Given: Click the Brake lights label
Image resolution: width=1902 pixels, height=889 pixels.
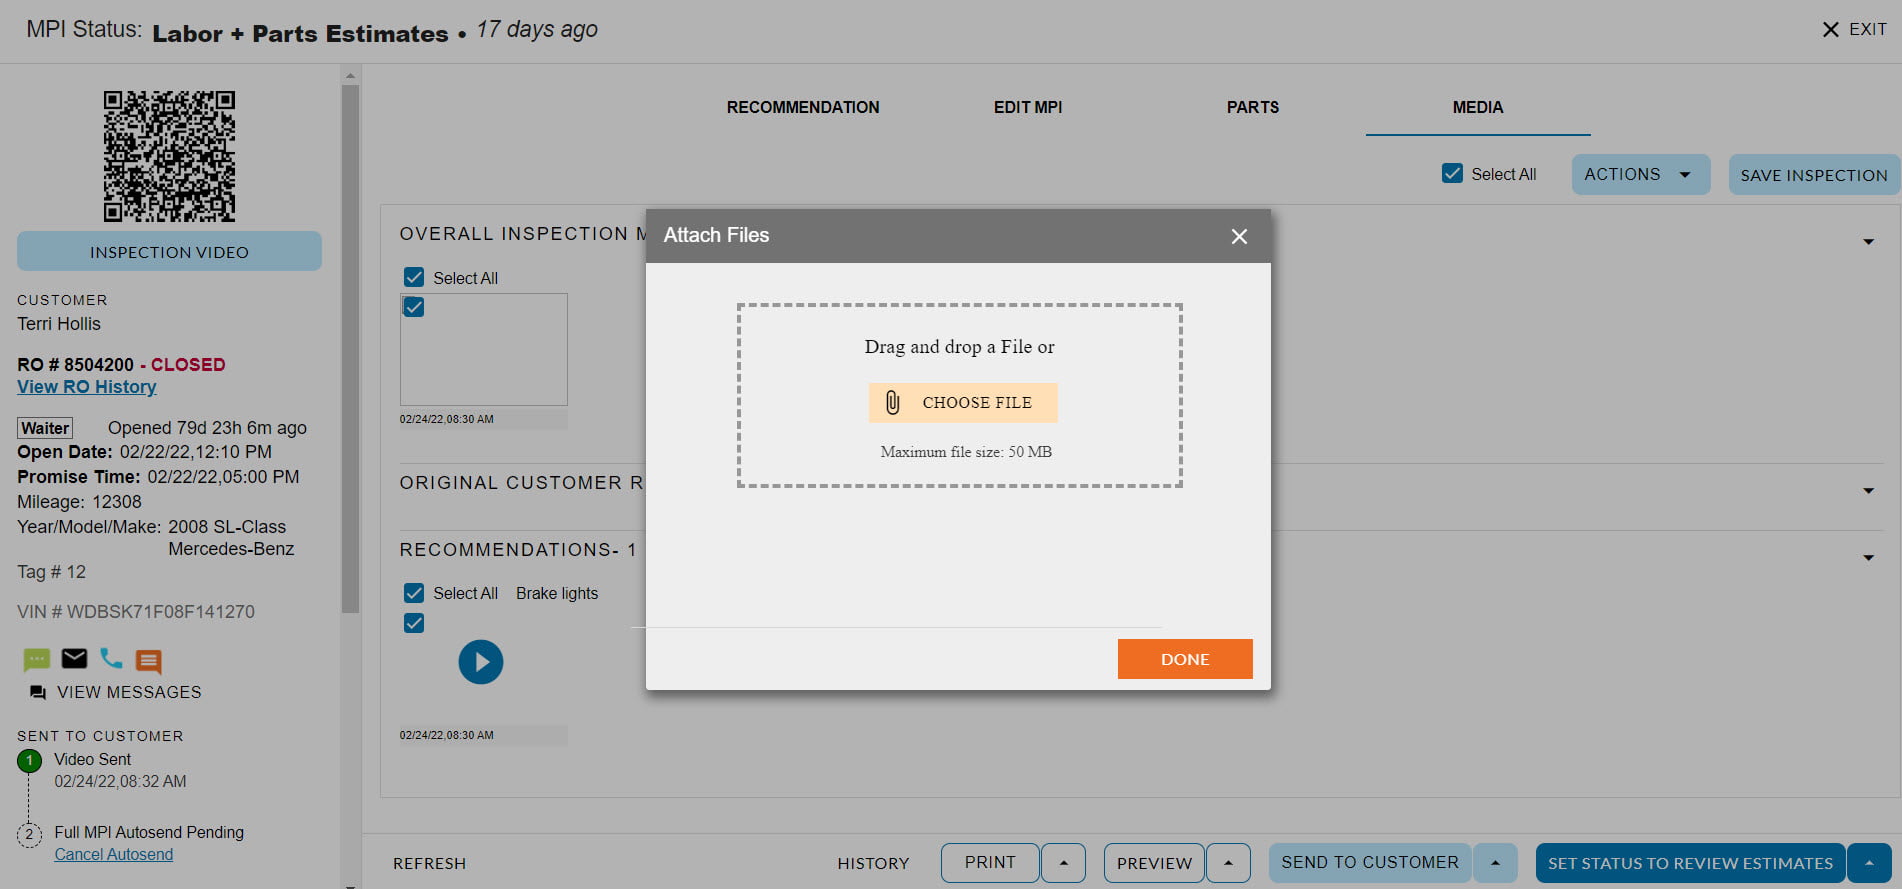Looking at the screenshot, I should pyautogui.click(x=557, y=593).
